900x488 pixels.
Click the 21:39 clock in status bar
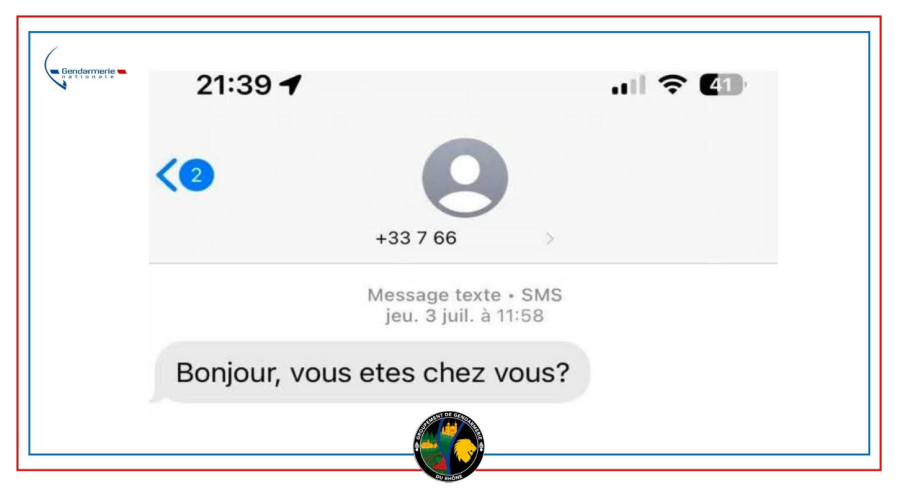234,85
